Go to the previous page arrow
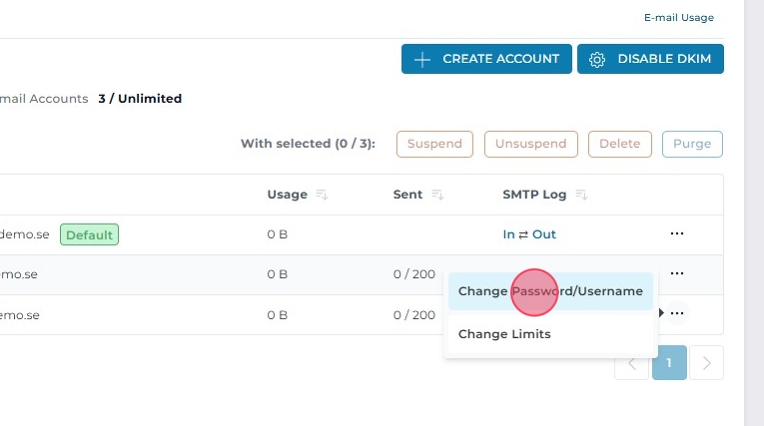Viewport: 764px width, 426px height. point(631,363)
